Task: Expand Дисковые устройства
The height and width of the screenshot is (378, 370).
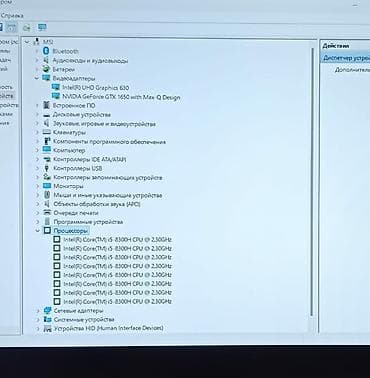Action: pos(37,115)
